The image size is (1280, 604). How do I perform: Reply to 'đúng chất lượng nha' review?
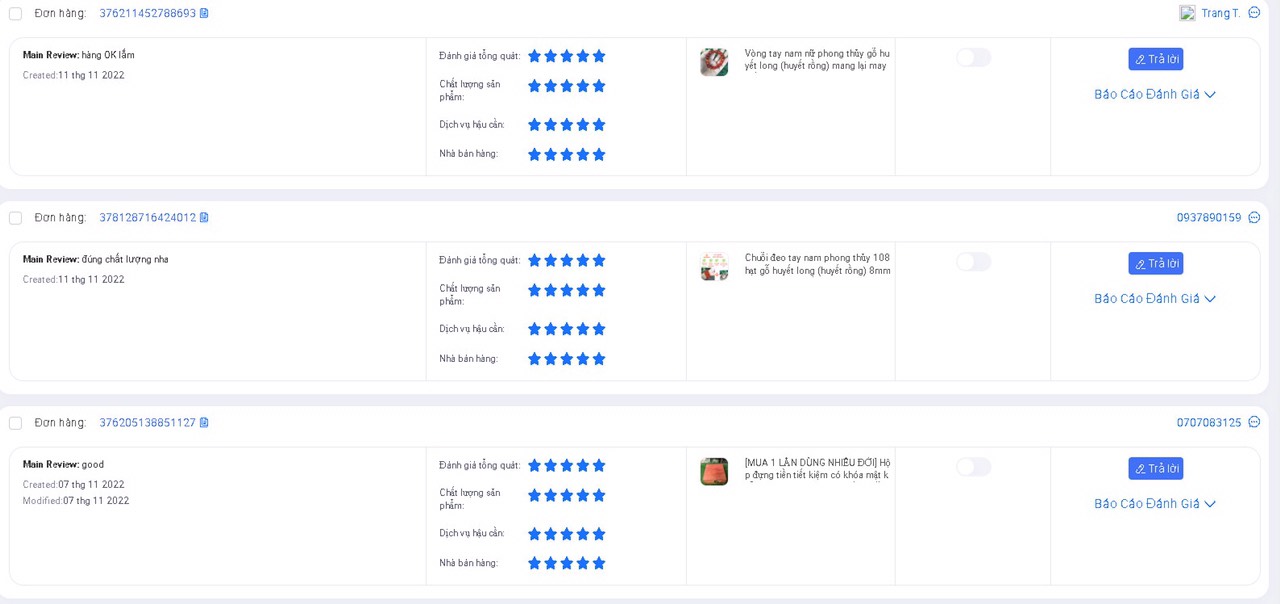(x=1155, y=263)
